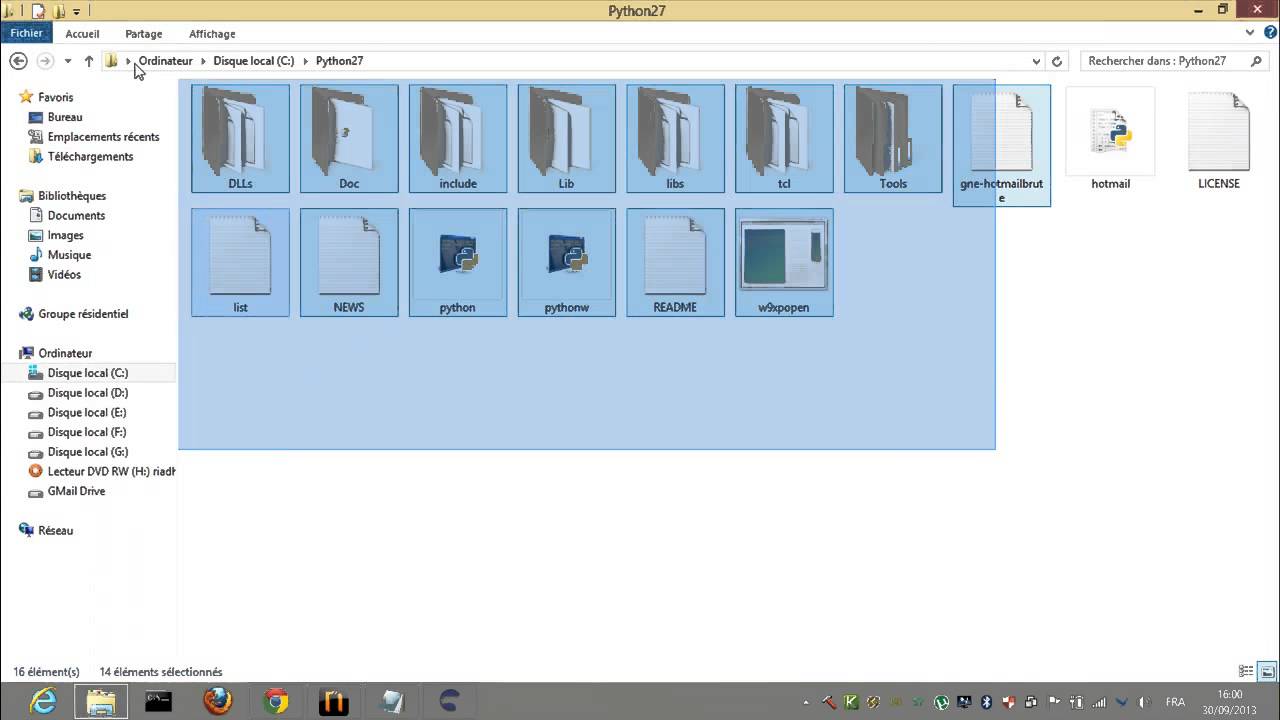Expand the ribbon chevron
1280x720 pixels.
(1250, 33)
